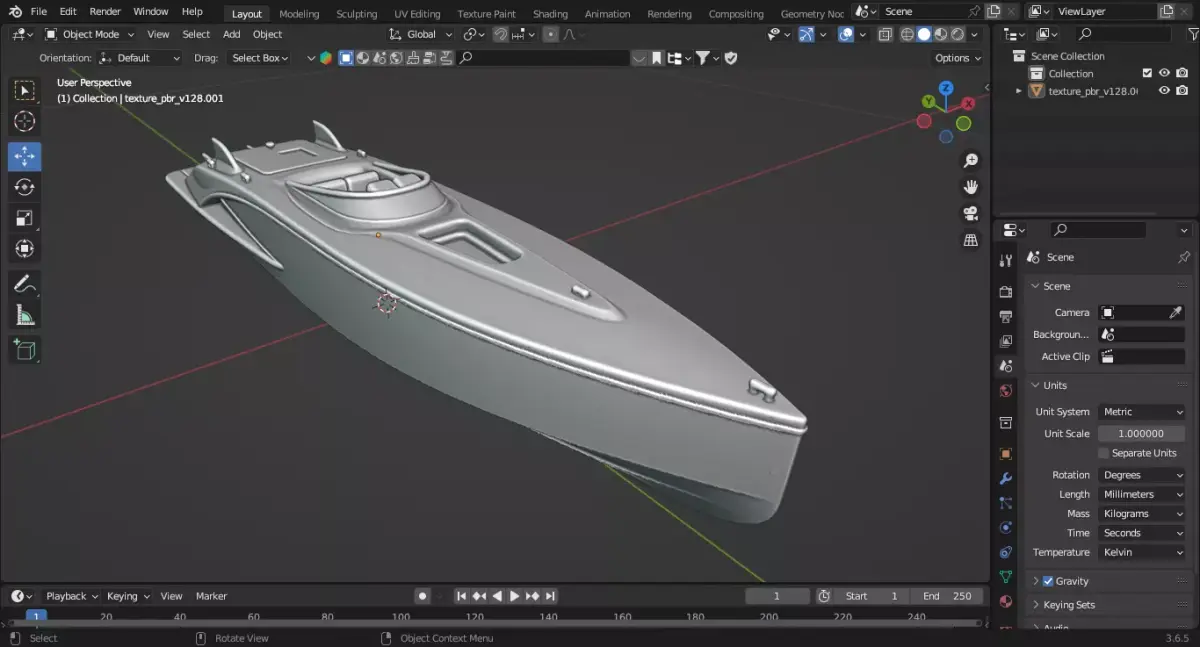Choose the Rotate tool

click(25, 187)
